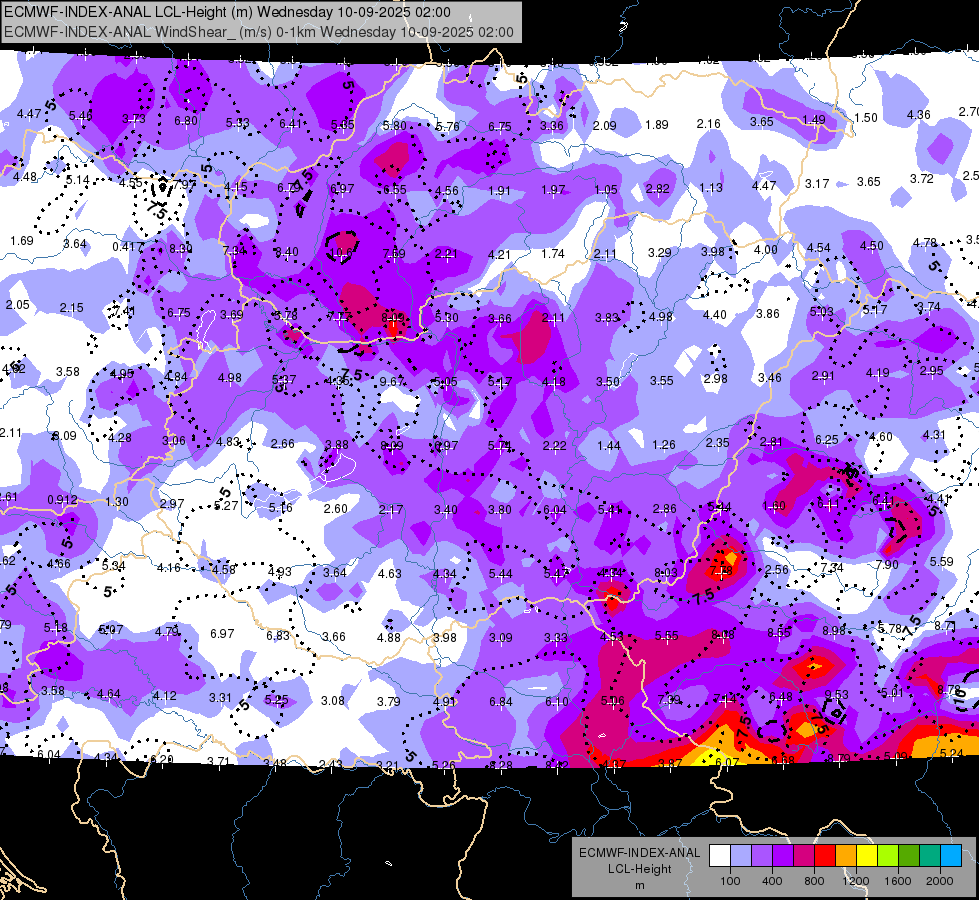This screenshot has width=979, height=900.
Task: Click the wind shear value 9.53
Action: [x=837, y=695]
